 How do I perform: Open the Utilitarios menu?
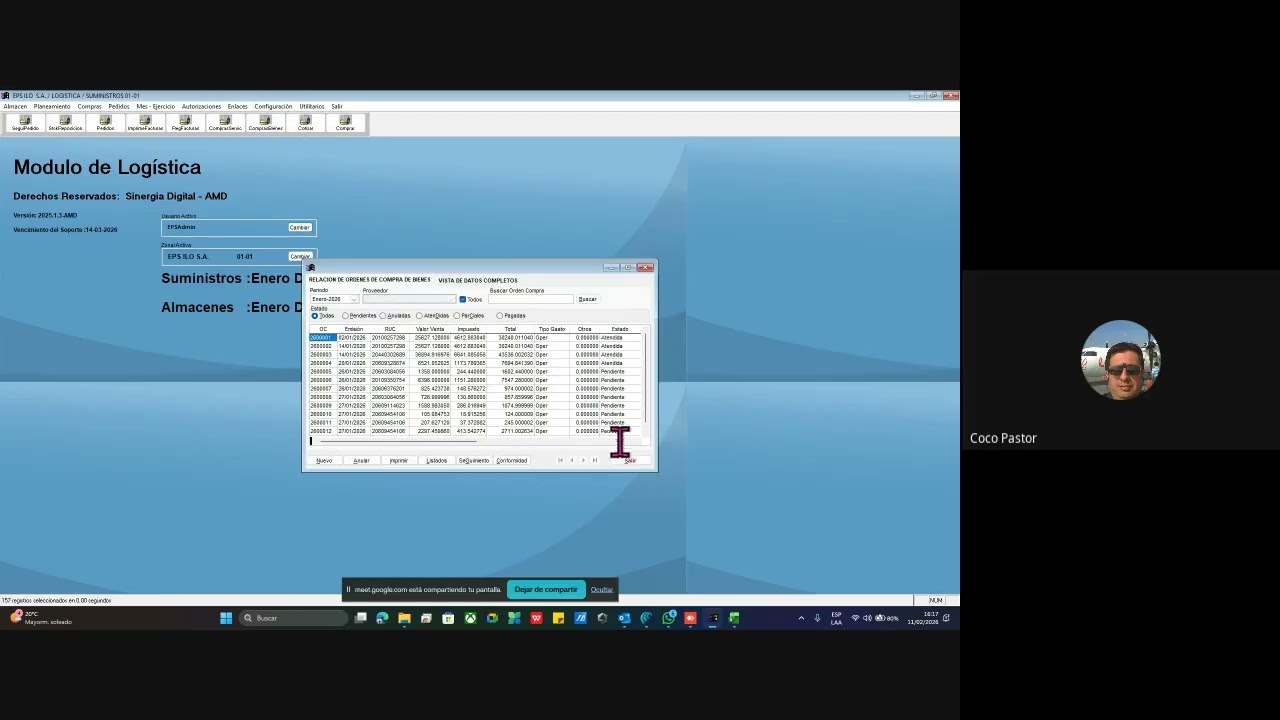pos(312,106)
